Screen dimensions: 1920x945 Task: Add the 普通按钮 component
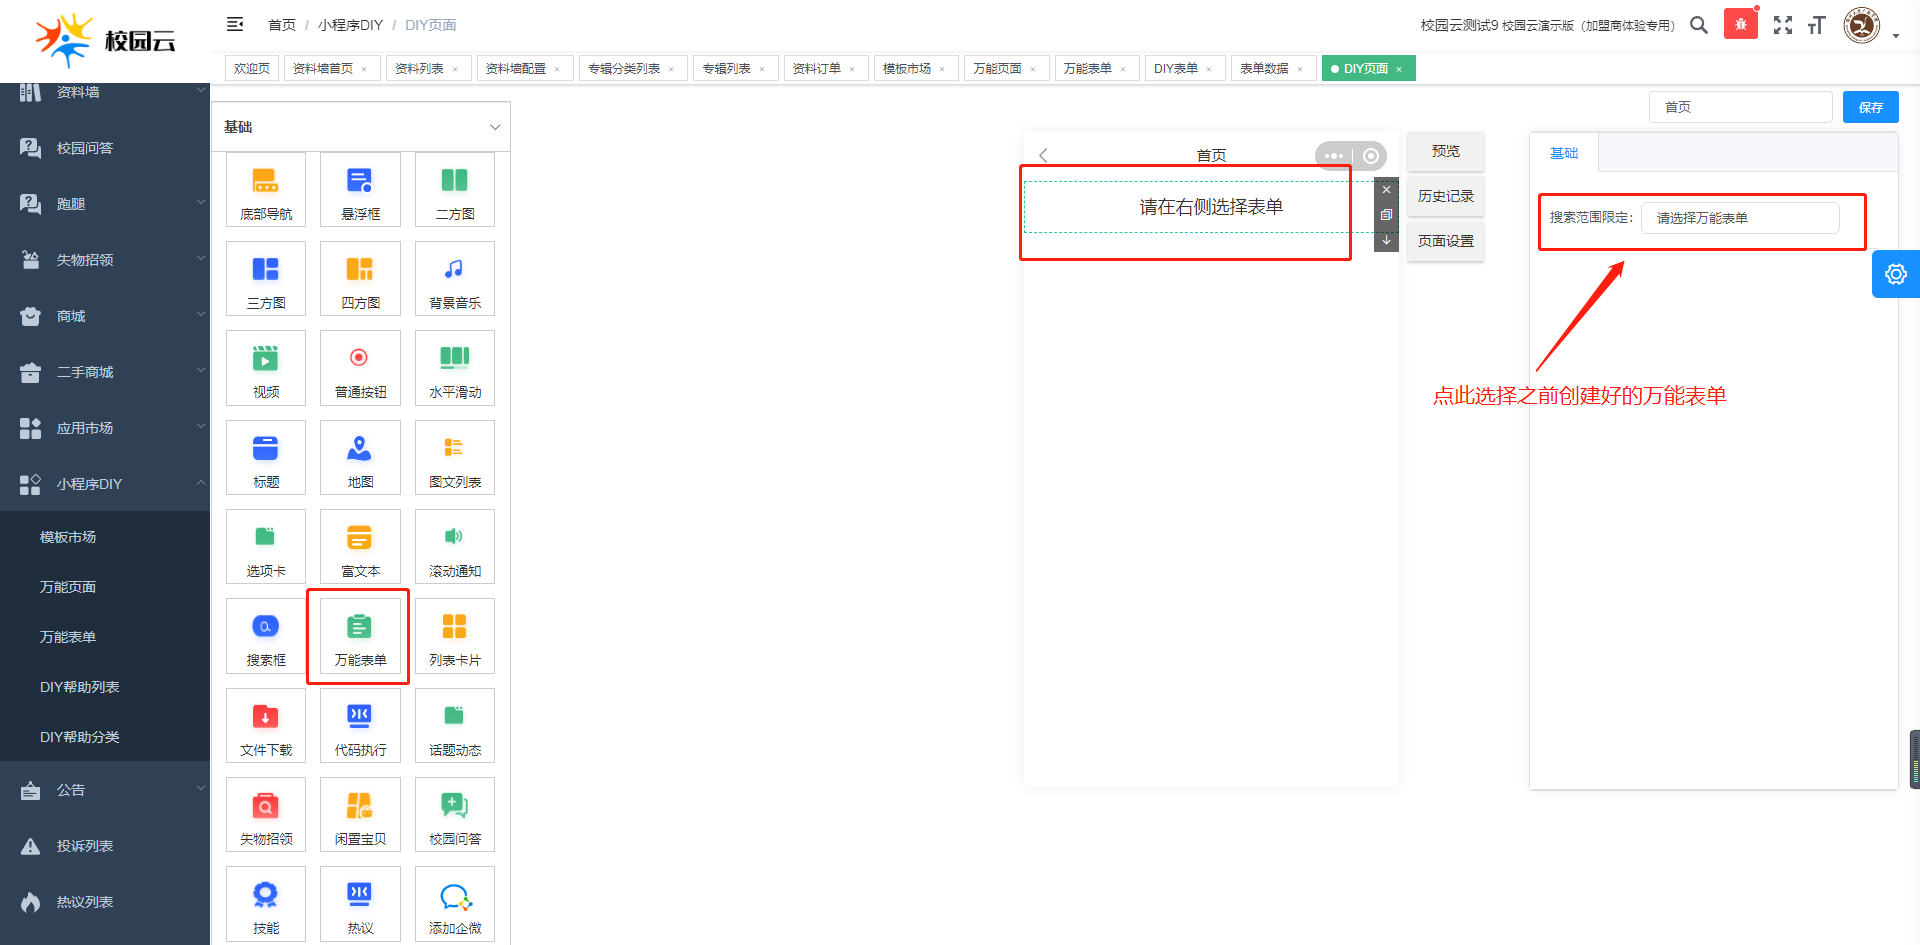(360, 368)
